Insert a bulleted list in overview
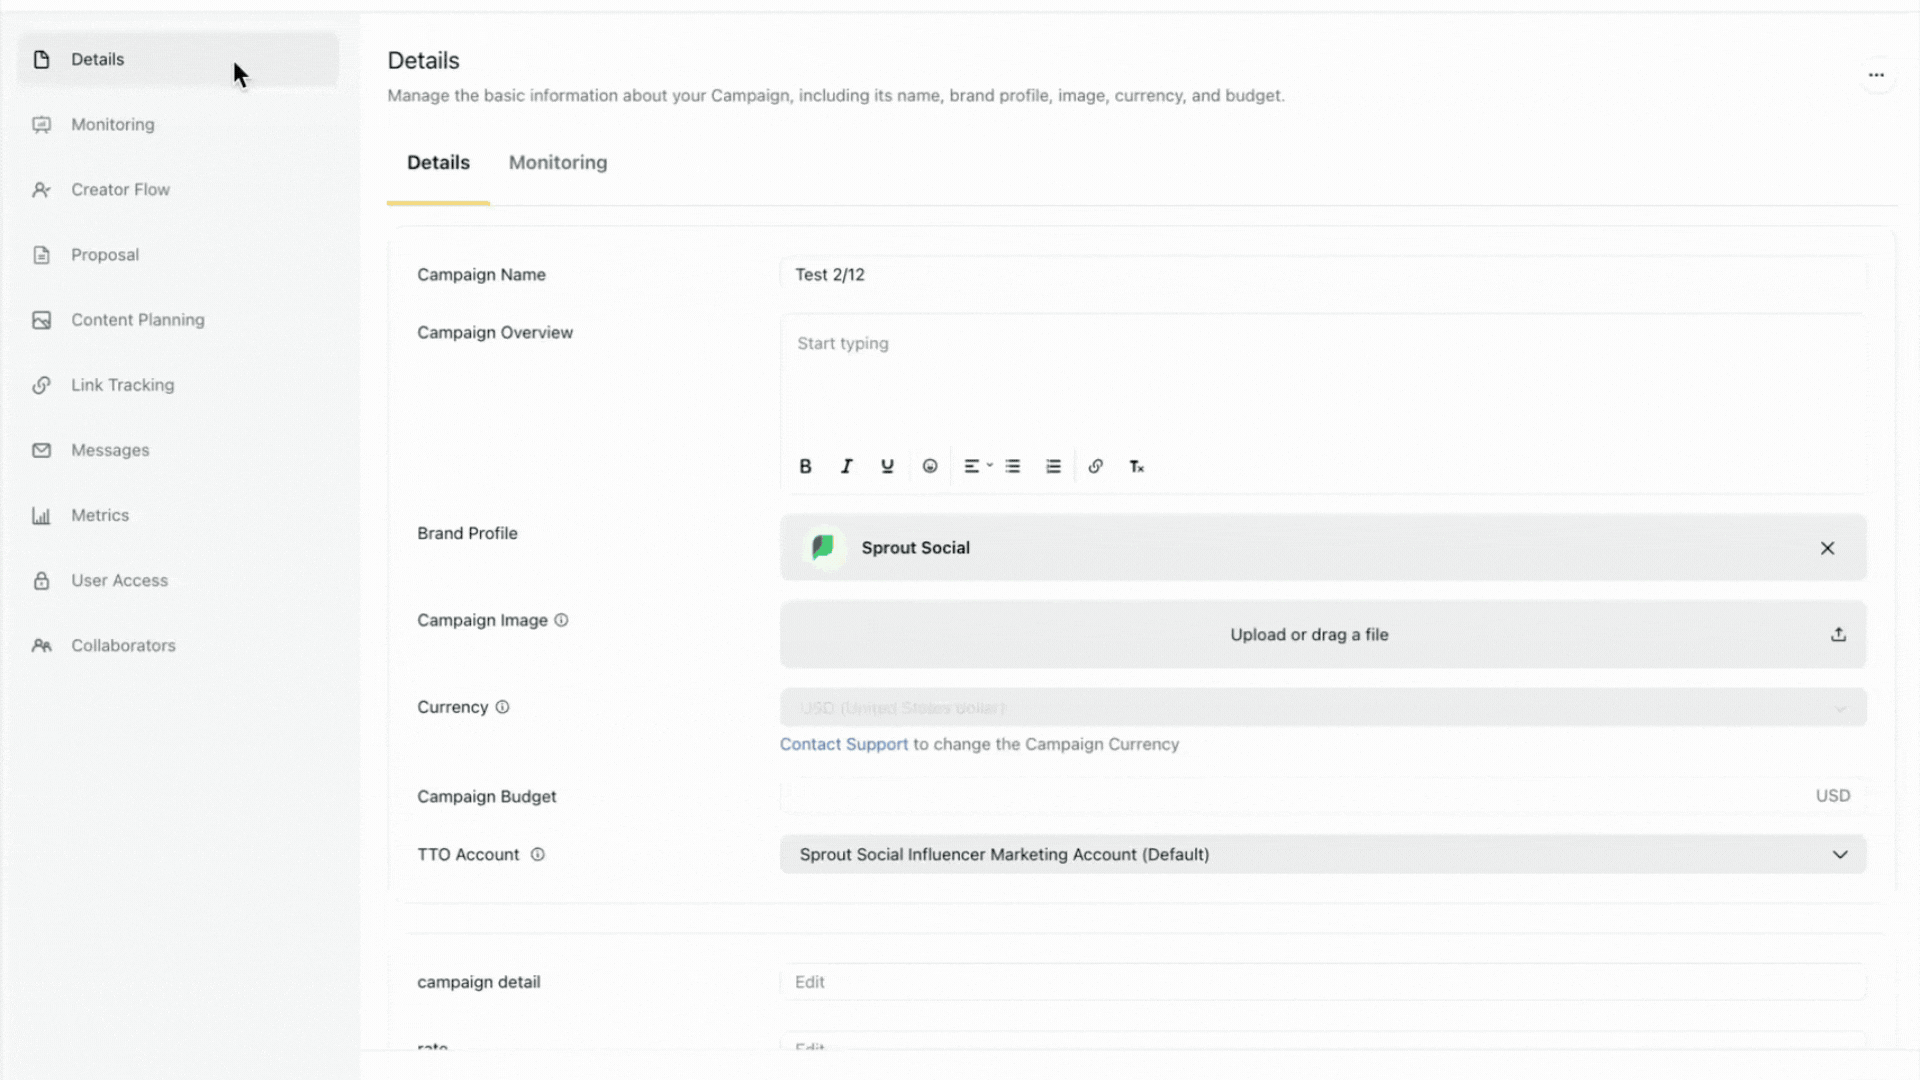The height and width of the screenshot is (1080, 1920). (x=1013, y=466)
